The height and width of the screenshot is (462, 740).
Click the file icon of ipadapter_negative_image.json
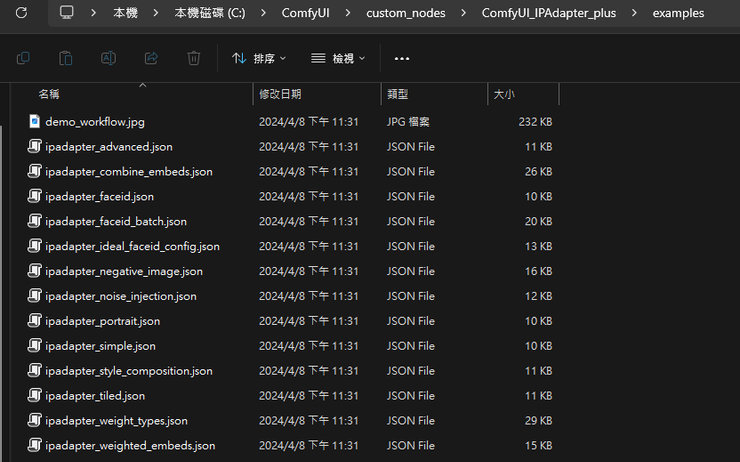(x=34, y=270)
